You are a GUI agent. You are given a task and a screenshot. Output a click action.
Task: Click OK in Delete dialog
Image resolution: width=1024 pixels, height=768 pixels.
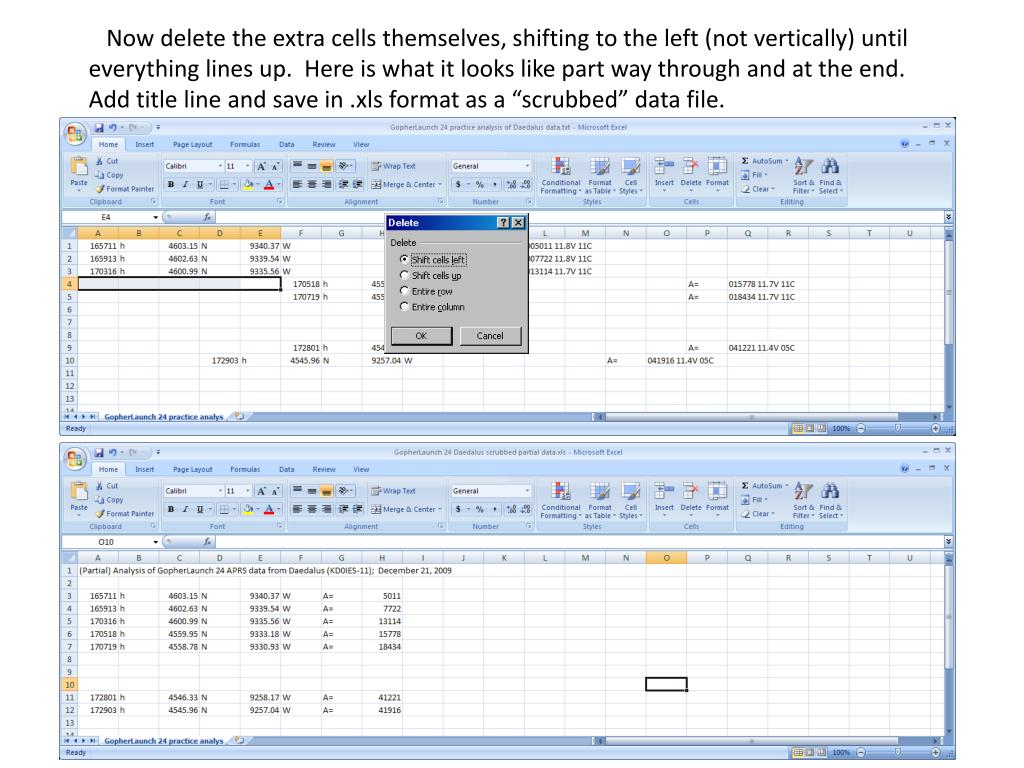click(x=421, y=336)
